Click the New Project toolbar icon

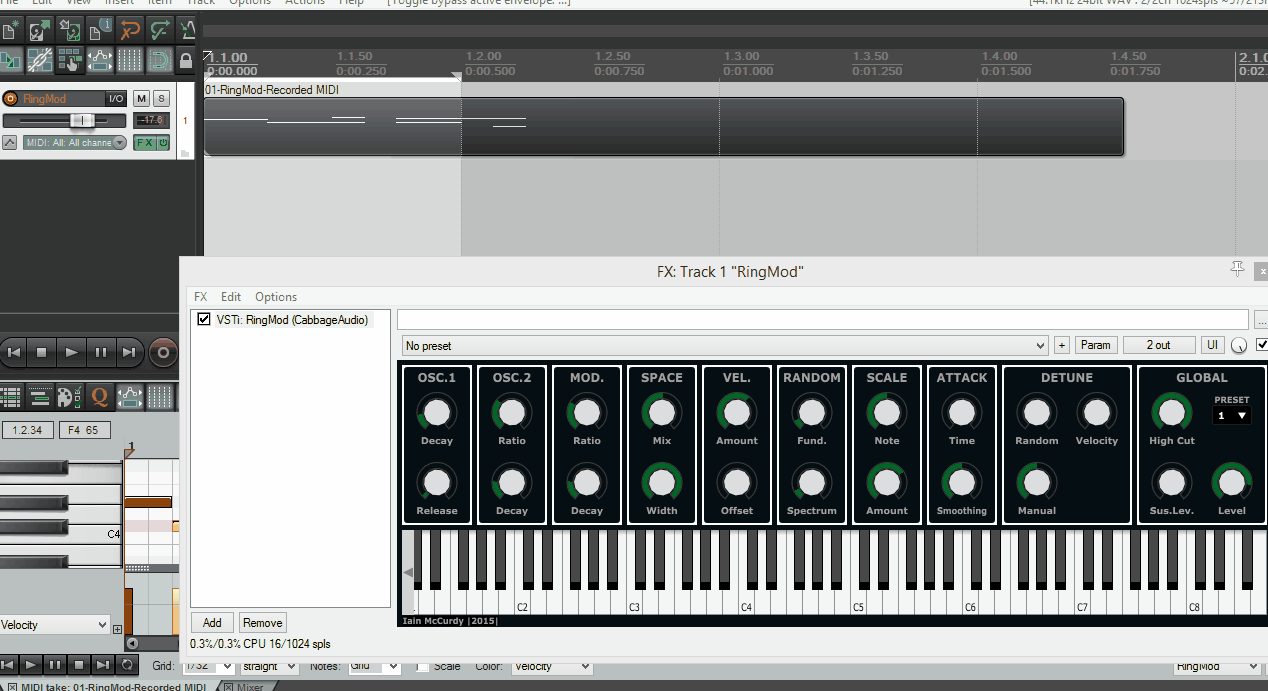[9, 30]
